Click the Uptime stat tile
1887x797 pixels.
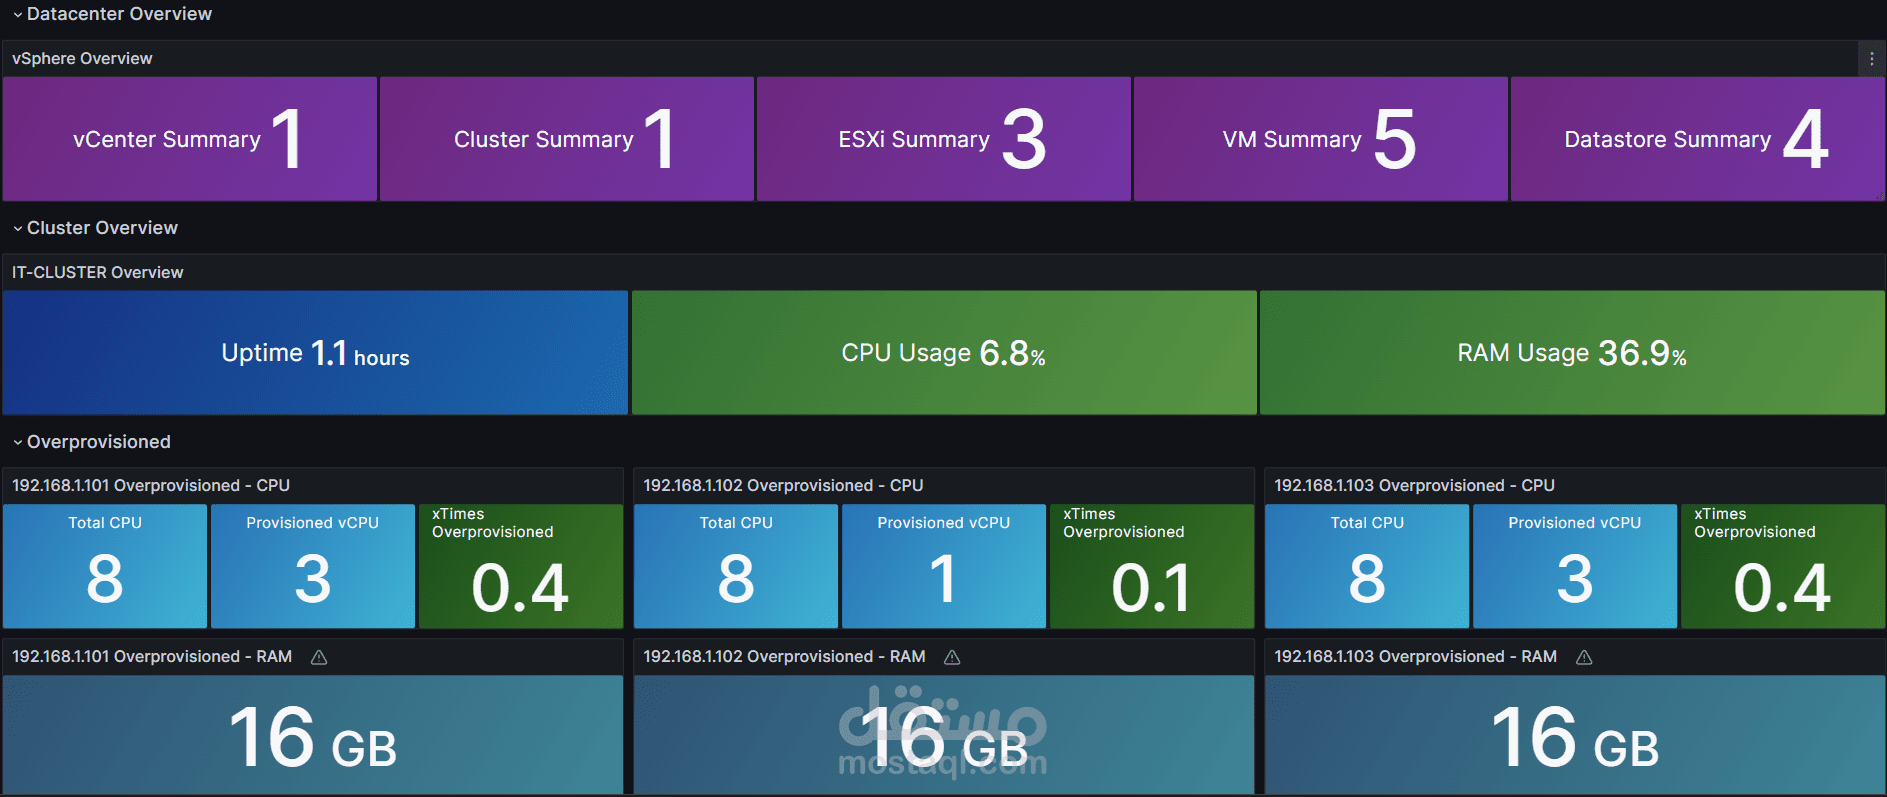(x=315, y=353)
